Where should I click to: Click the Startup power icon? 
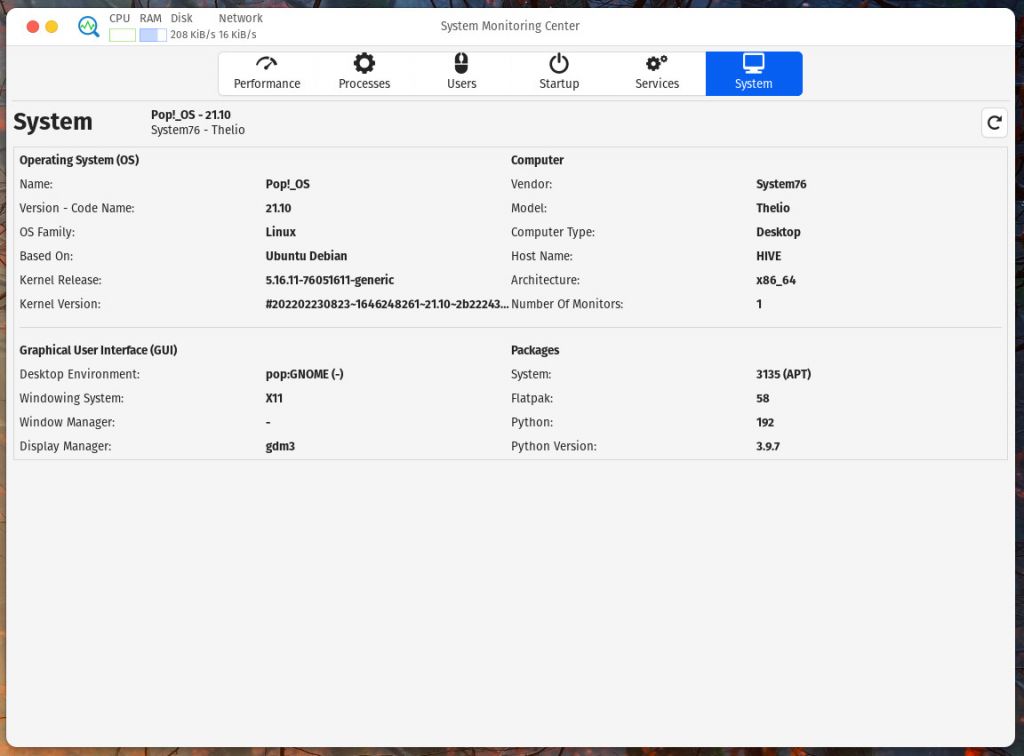click(558, 62)
